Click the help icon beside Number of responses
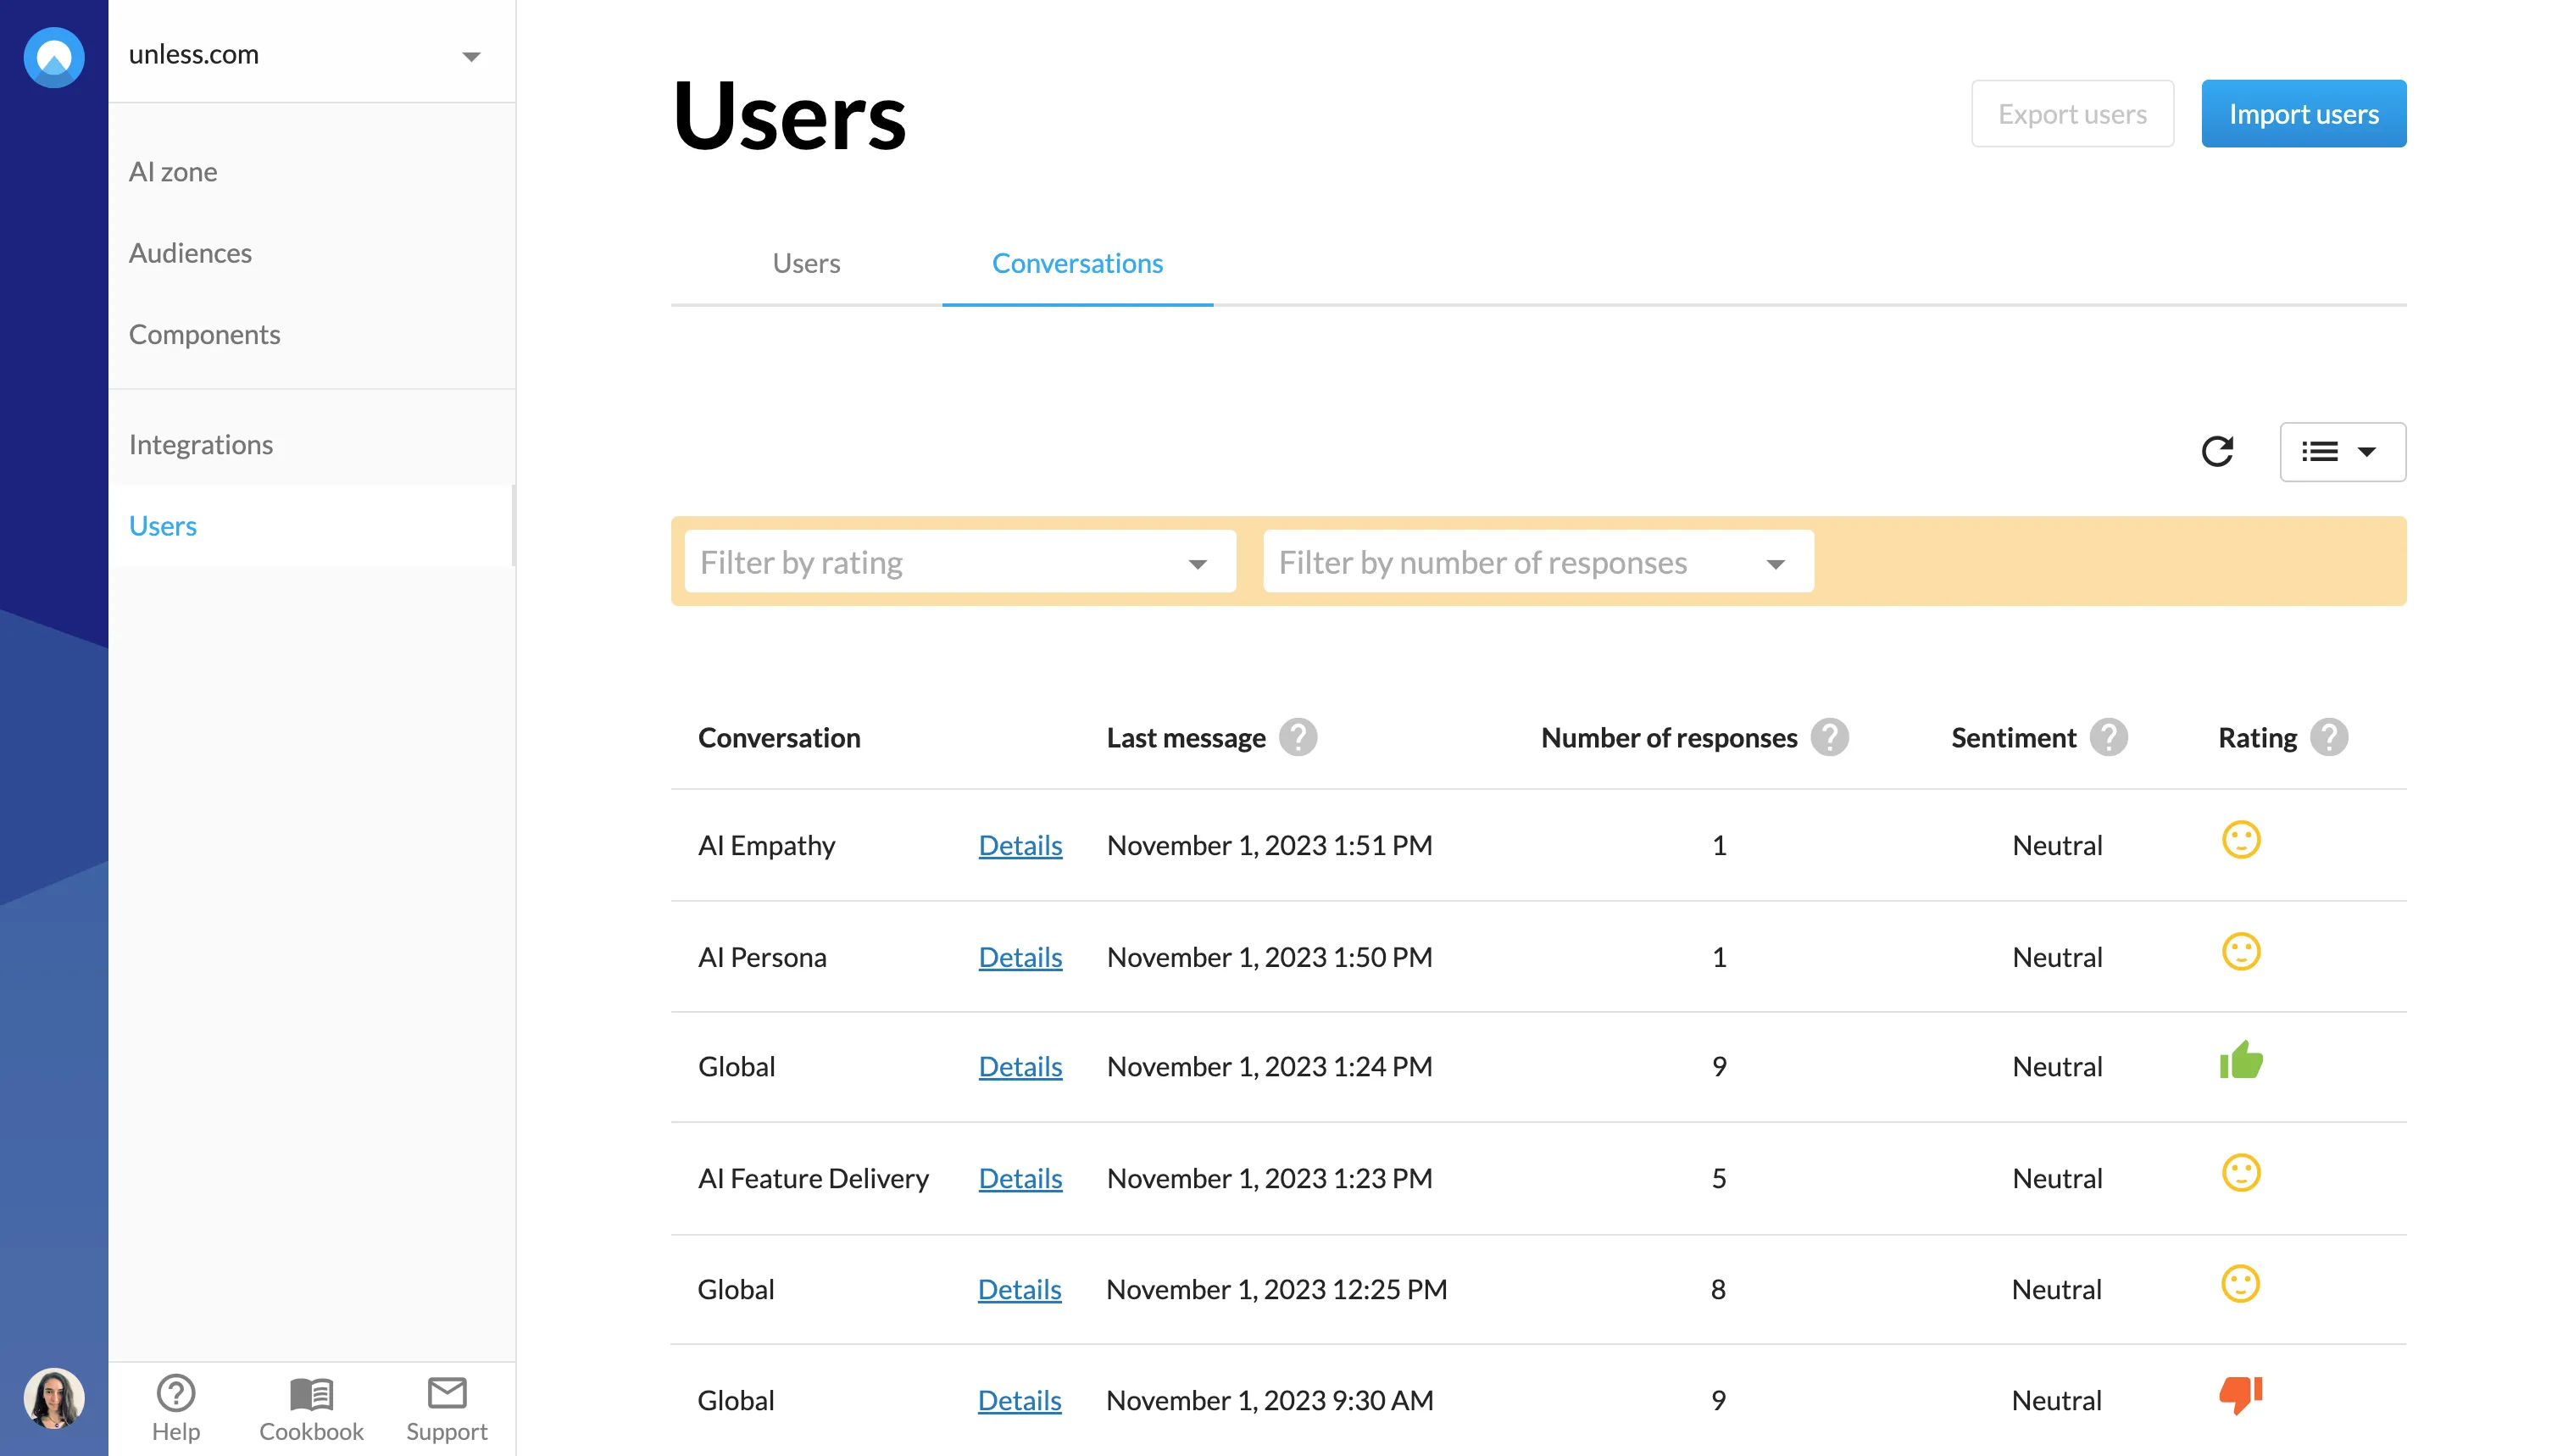The image size is (2563, 1456). point(1830,738)
